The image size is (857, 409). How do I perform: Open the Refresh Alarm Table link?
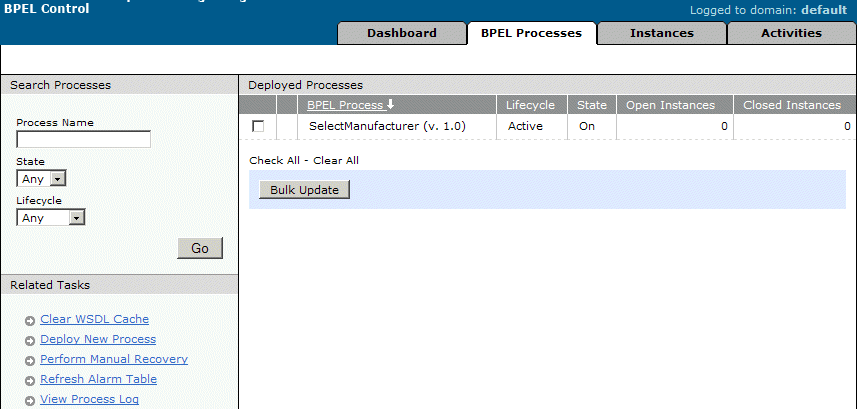point(98,379)
